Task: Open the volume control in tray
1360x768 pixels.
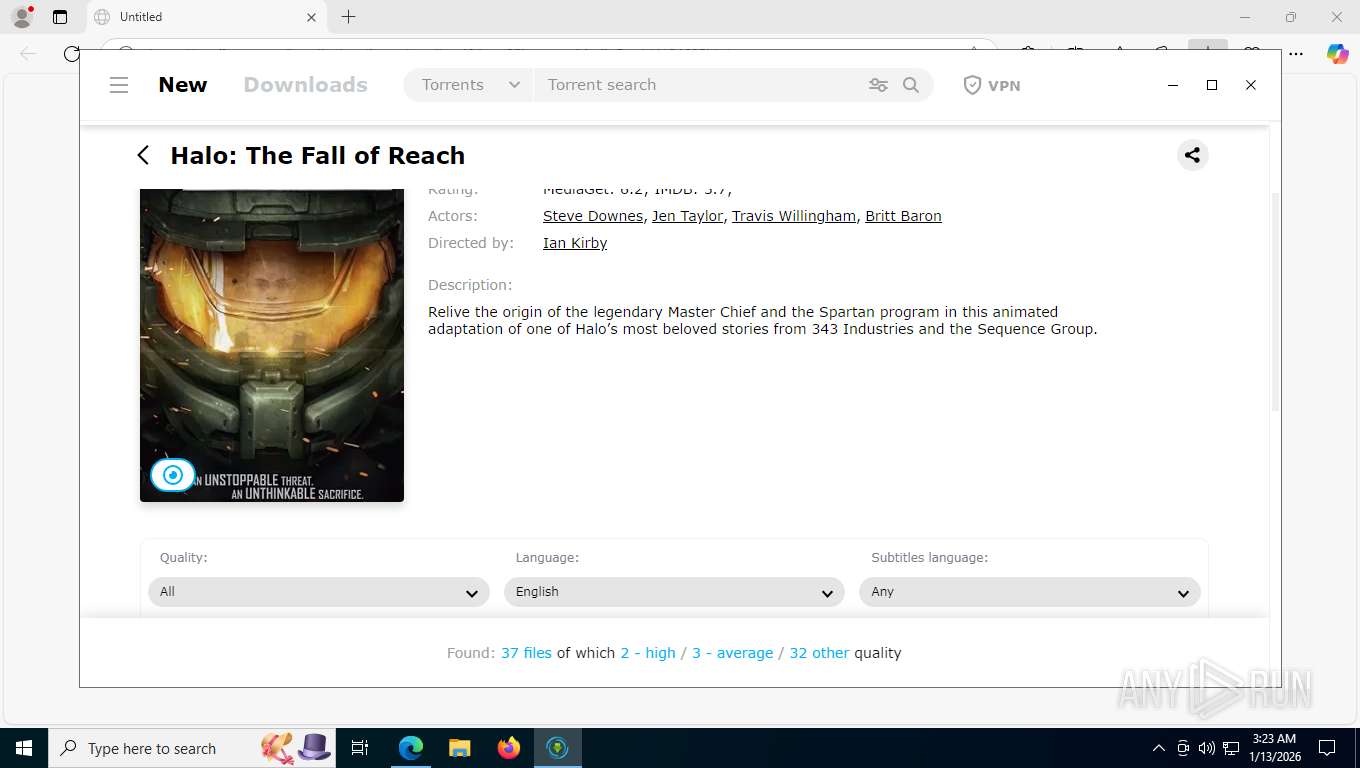Action: [1206, 748]
